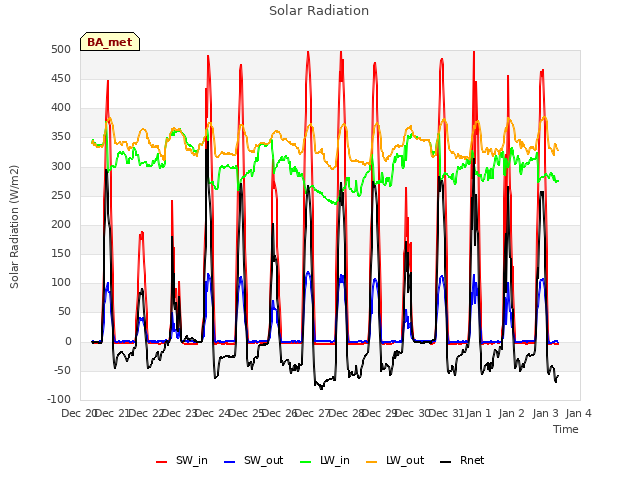This screenshot has width=640, height=480.
Task: Click the 200 y-axis tick label
Action: [x=61, y=224]
